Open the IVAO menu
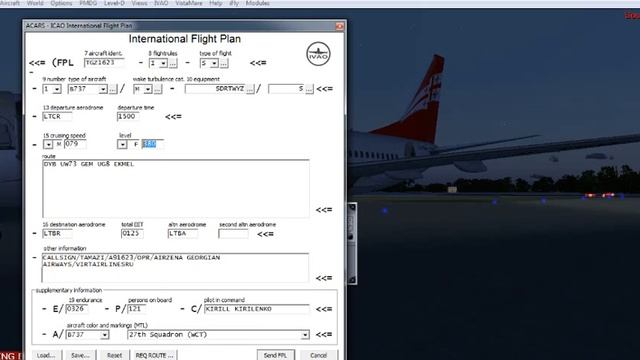Image resolution: width=640 pixels, height=360 pixels. click(x=161, y=3)
